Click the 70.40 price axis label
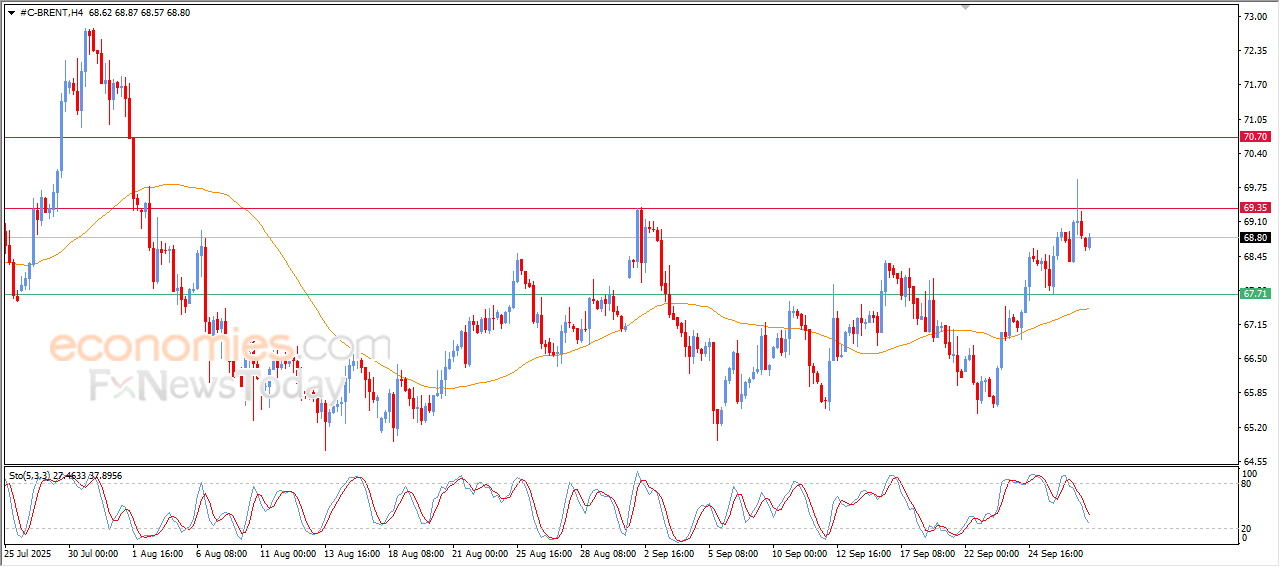This screenshot has width=1280, height=567. click(x=1254, y=153)
